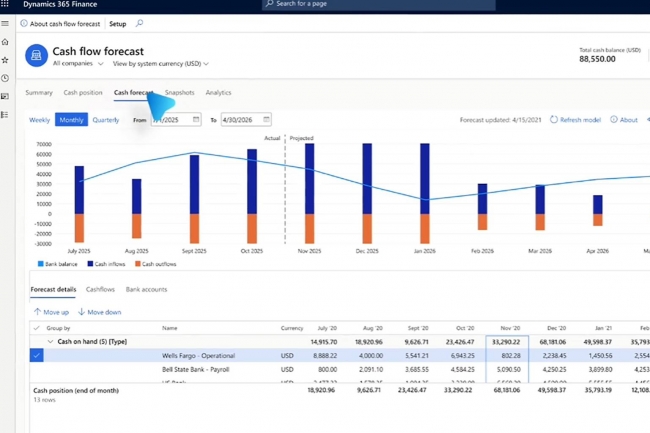Click the Currency column header
650x433 pixels.
click(x=292, y=328)
